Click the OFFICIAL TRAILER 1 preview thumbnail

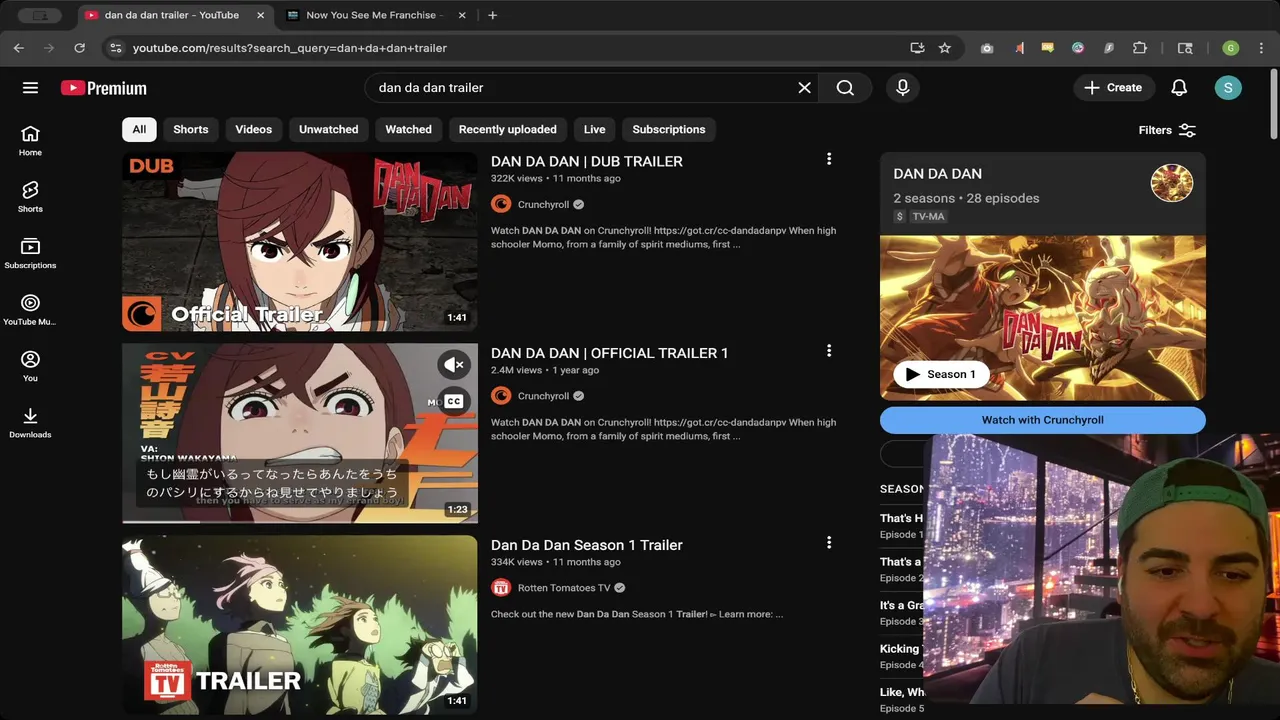[x=300, y=432]
